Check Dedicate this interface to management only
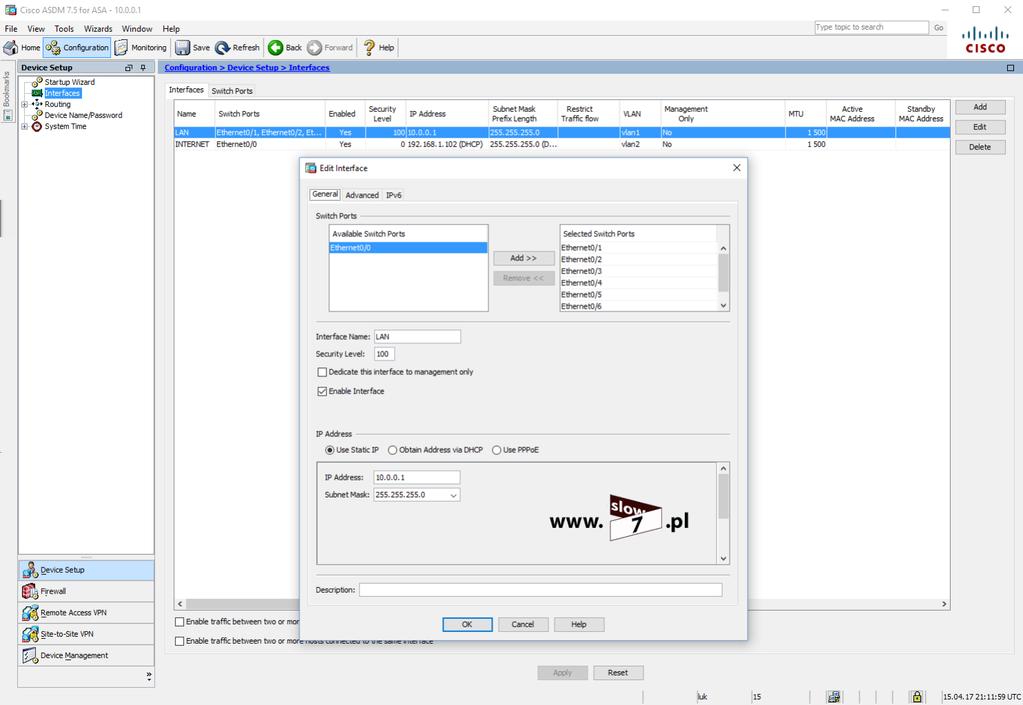This screenshot has height=705, width=1023. (x=322, y=372)
